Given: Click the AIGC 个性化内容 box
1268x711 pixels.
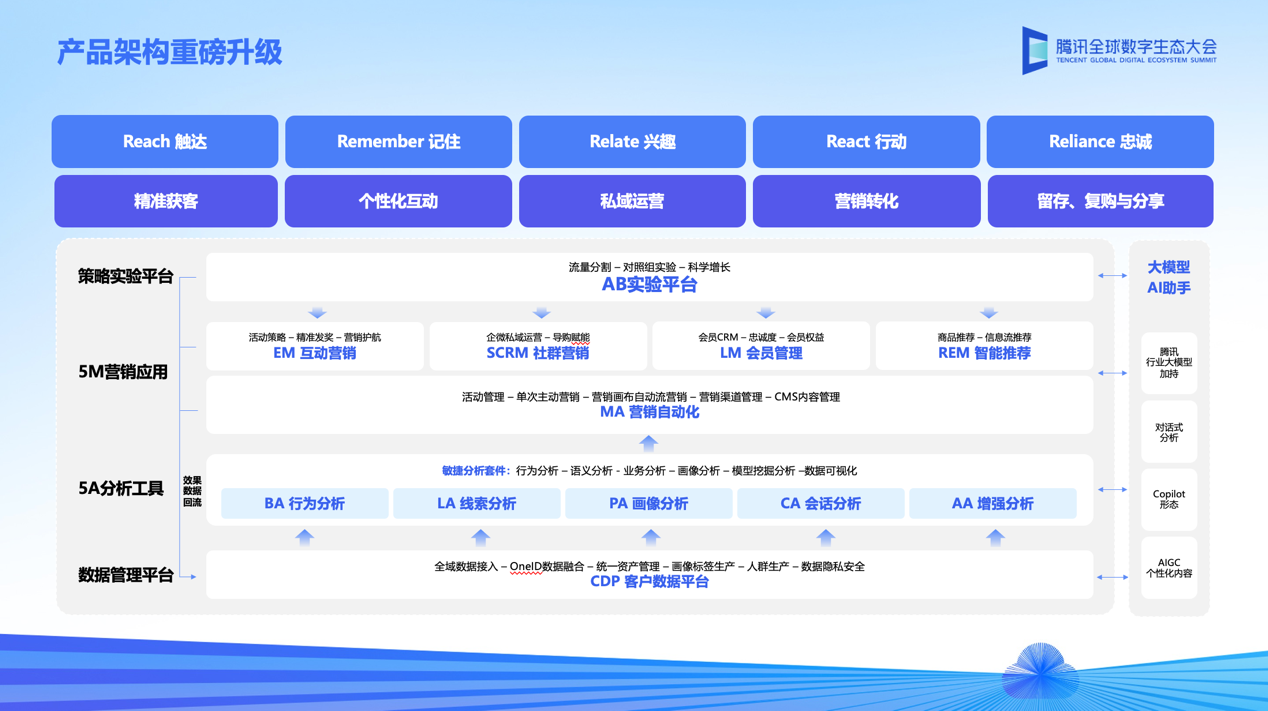Looking at the screenshot, I should (1168, 569).
